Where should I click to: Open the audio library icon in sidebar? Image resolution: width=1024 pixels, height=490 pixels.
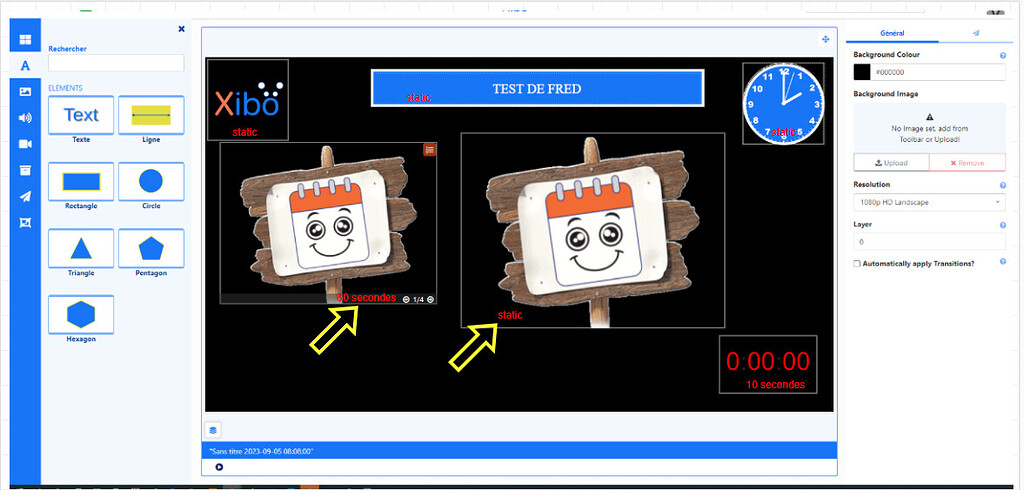[x=25, y=118]
